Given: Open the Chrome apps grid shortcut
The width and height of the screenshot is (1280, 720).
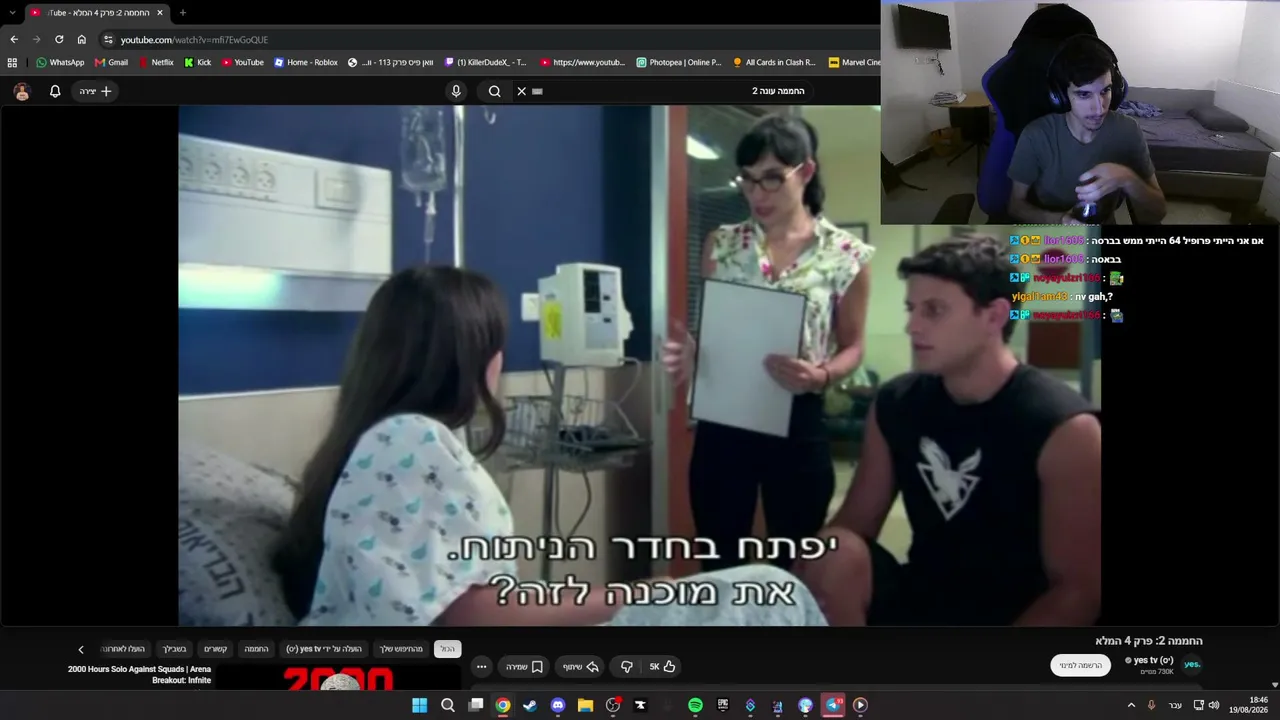Looking at the screenshot, I should (12, 62).
